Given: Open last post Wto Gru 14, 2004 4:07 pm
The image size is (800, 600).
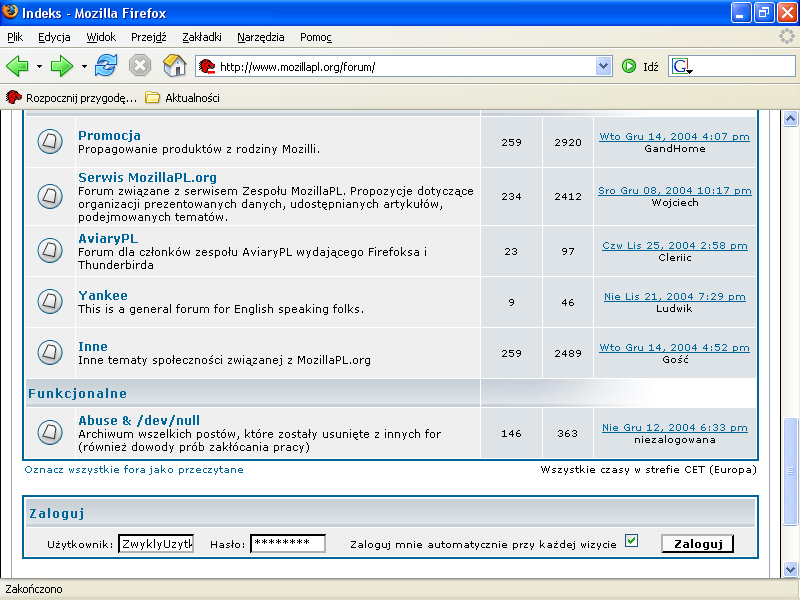Looking at the screenshot, I should [674, 137].
